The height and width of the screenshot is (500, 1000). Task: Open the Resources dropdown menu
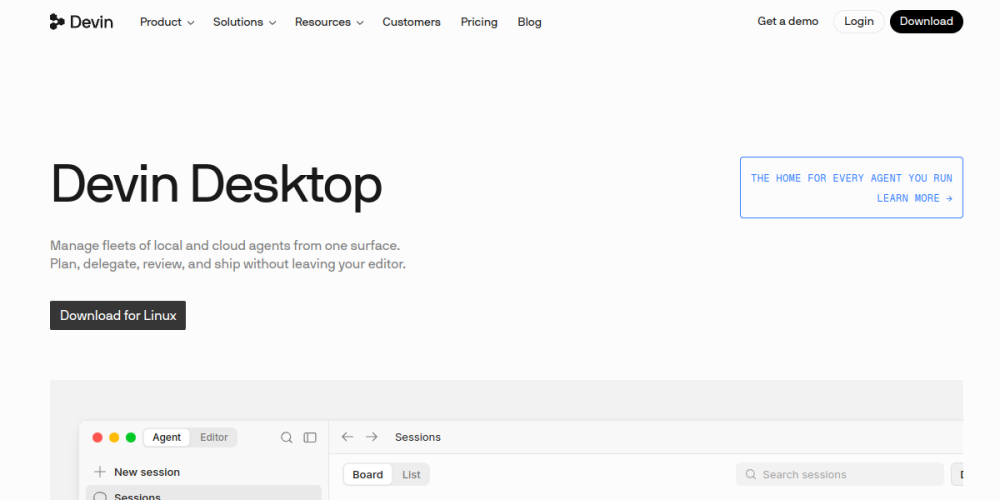point(329,22)
